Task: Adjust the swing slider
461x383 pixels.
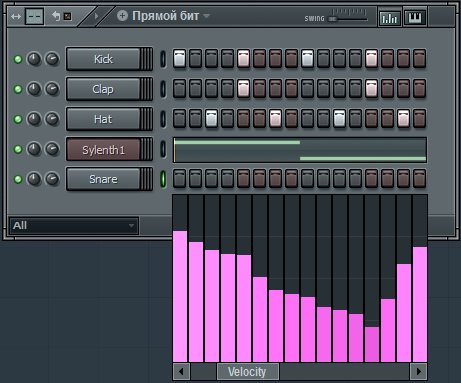Action: coord(348,19)
